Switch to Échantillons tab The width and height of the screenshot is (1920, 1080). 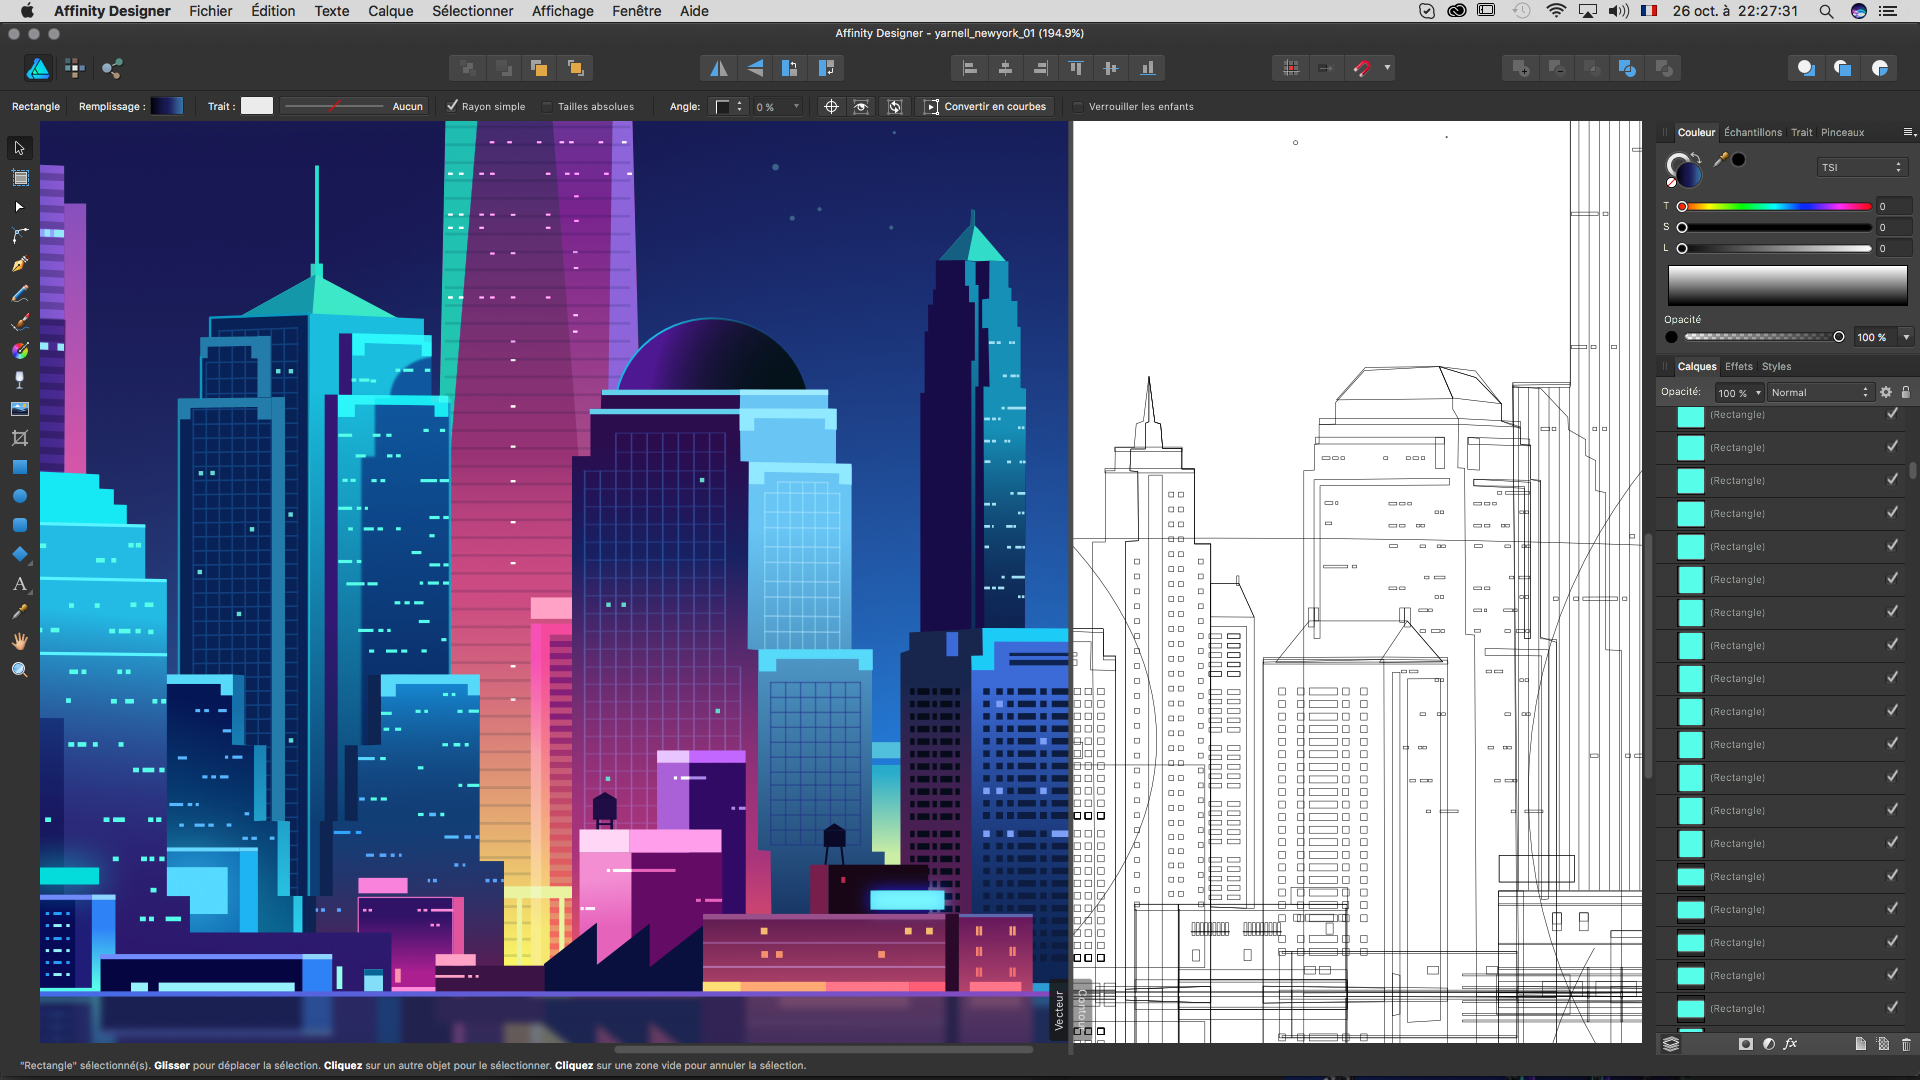(x=1752, y=132)
